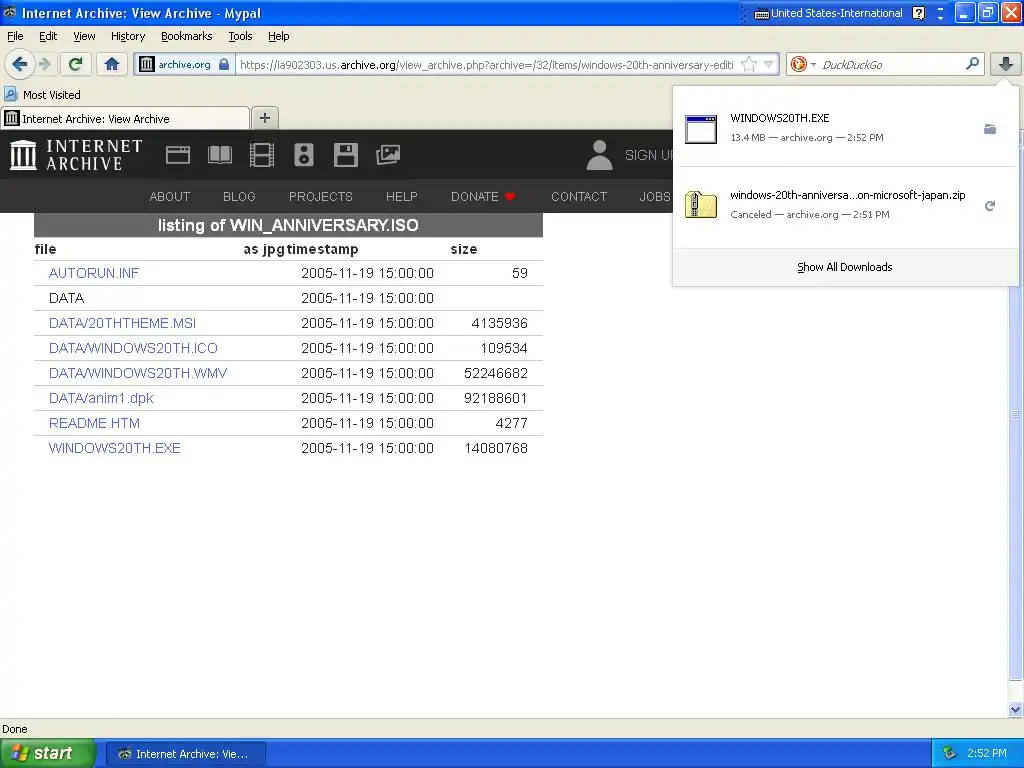
Task: Click the United States-International keyboard indicator
Action: (827, 13)
